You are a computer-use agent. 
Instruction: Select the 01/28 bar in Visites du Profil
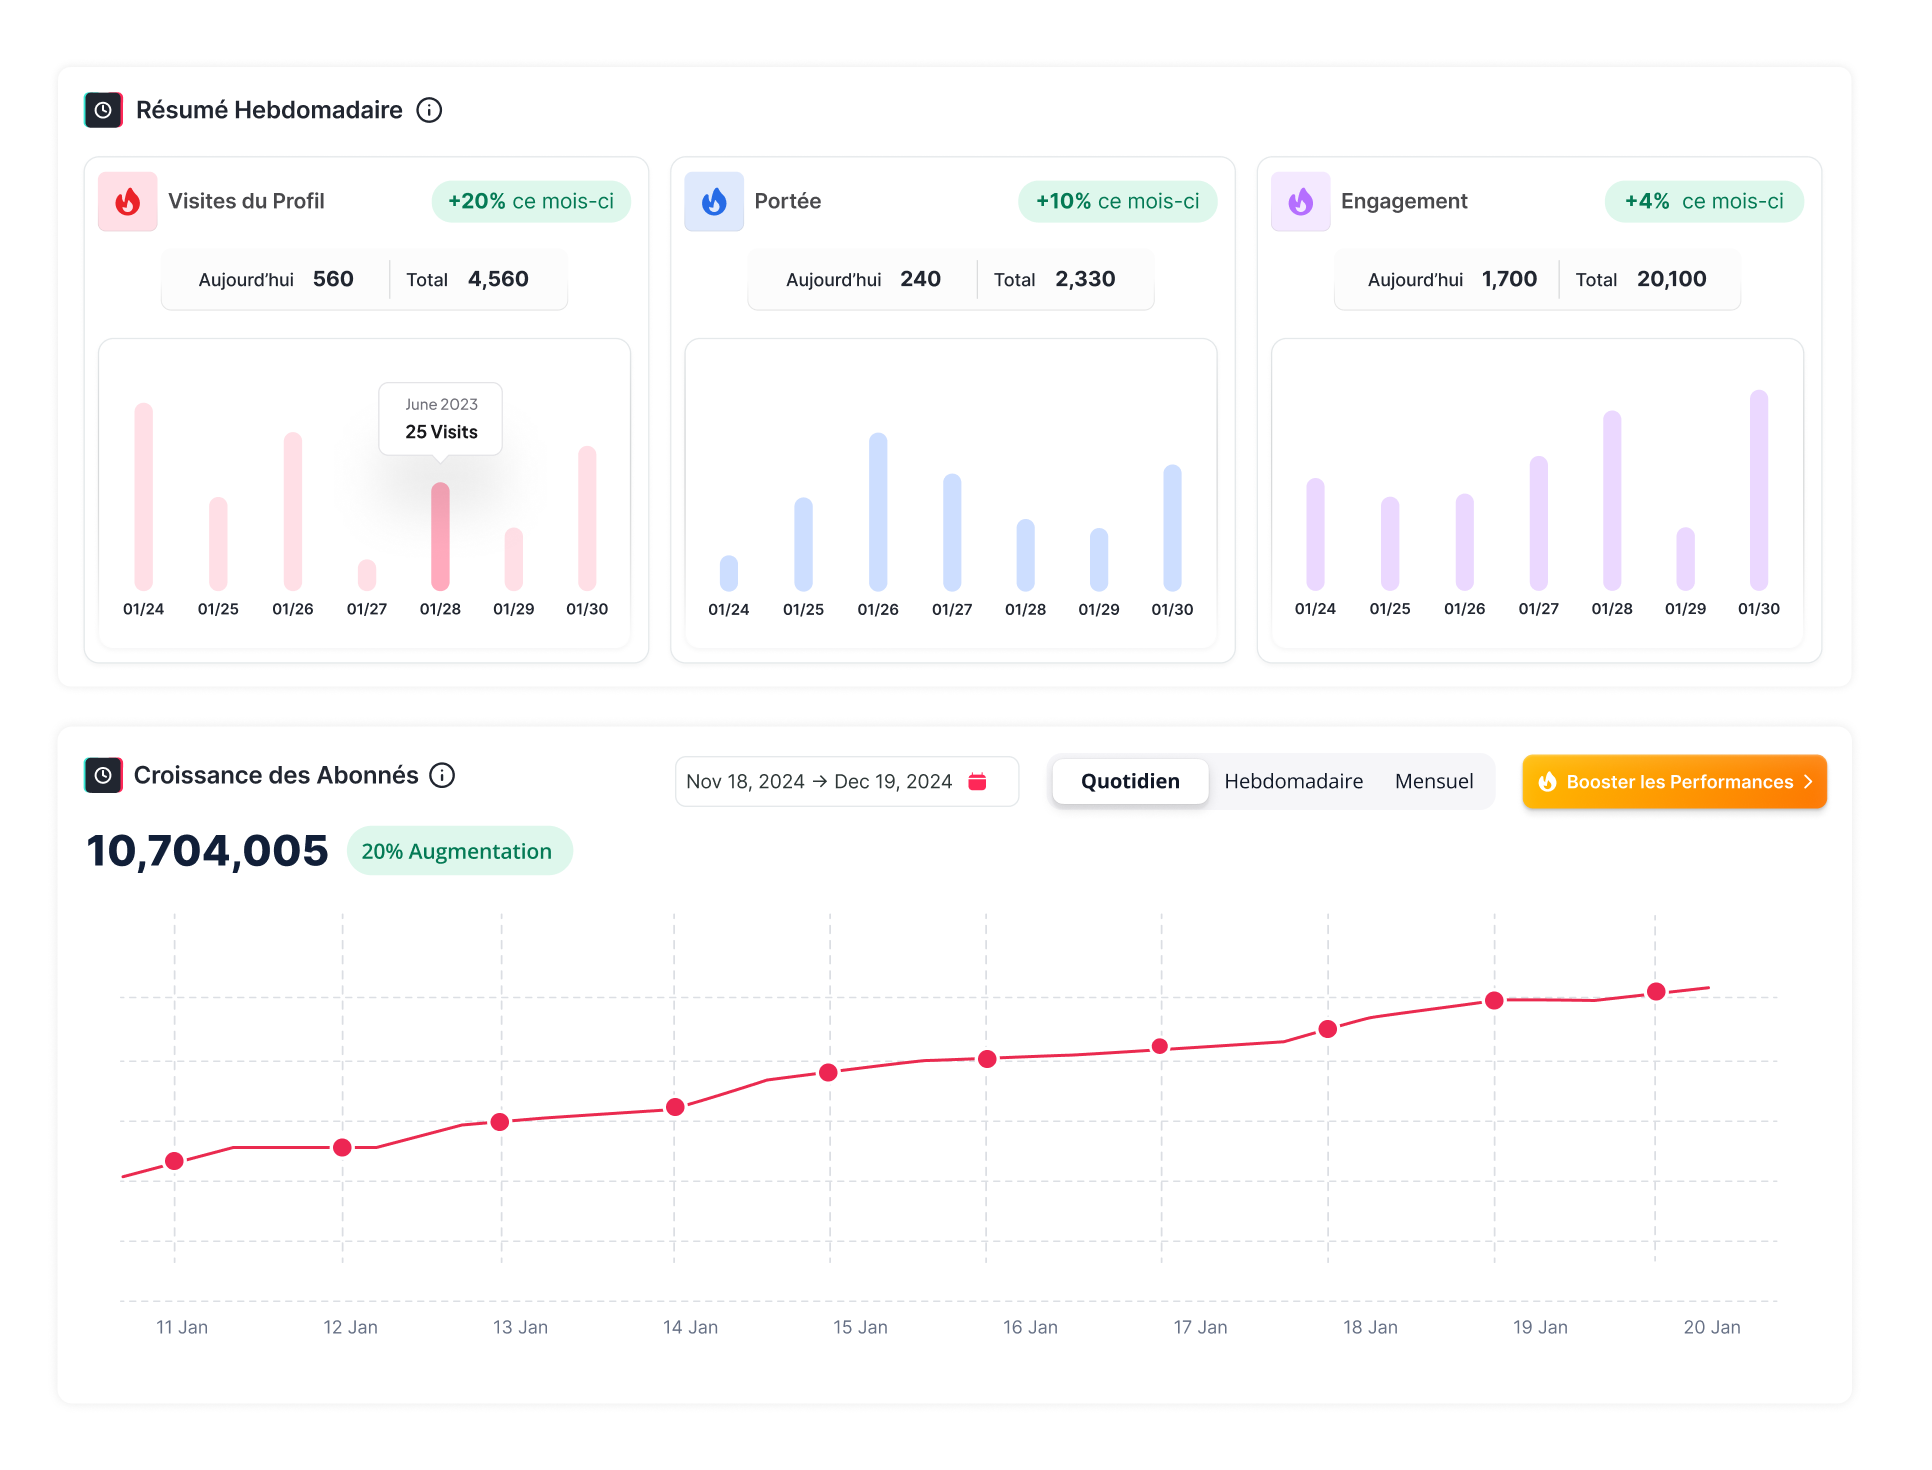click(440, 537)
